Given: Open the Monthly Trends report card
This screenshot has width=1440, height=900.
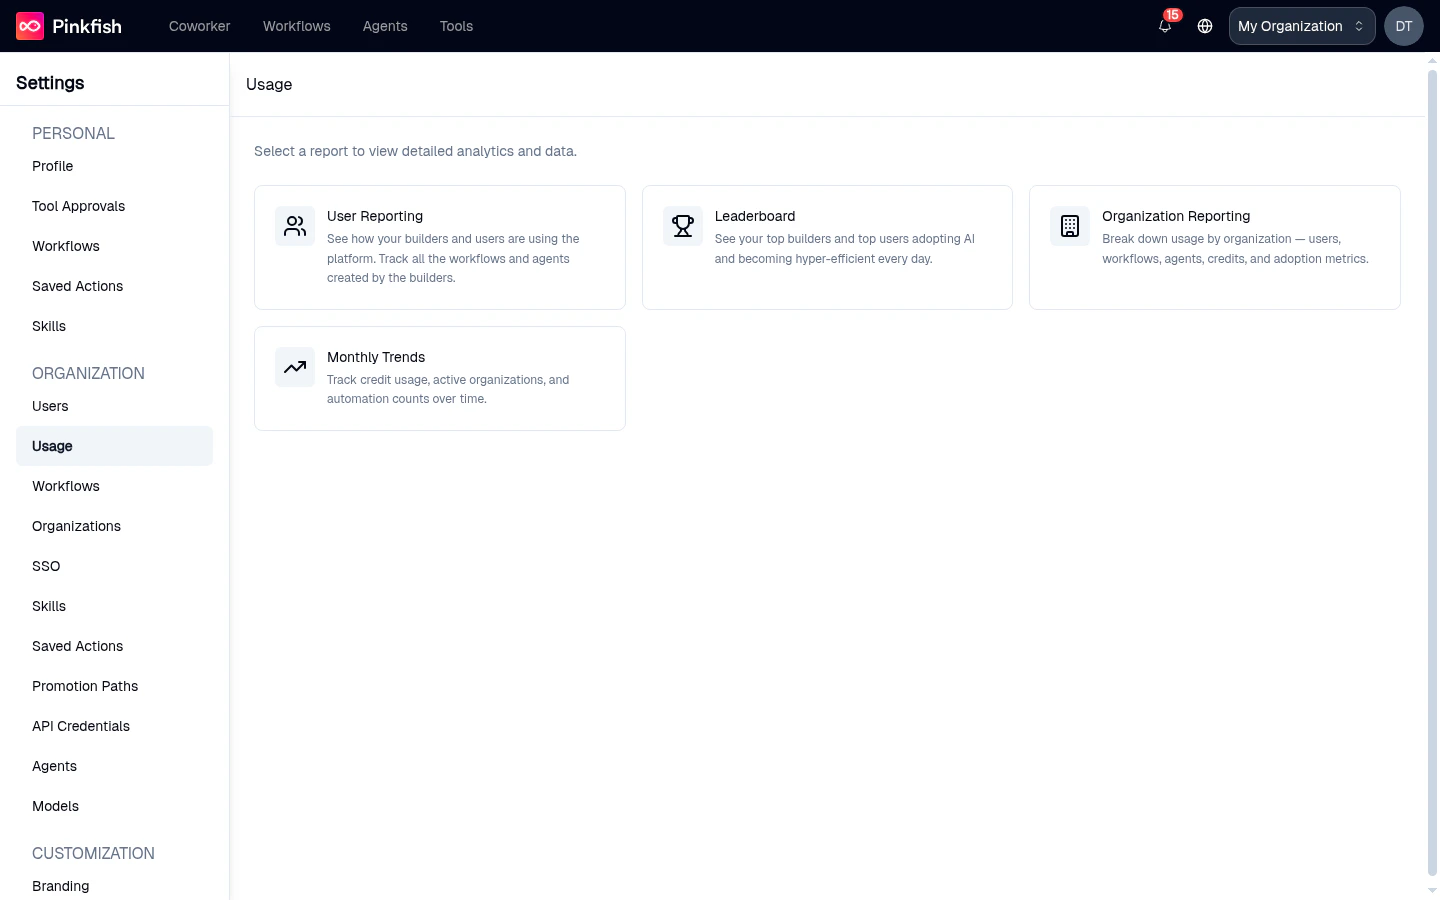Looking at the screenshot, I should 440,378.
